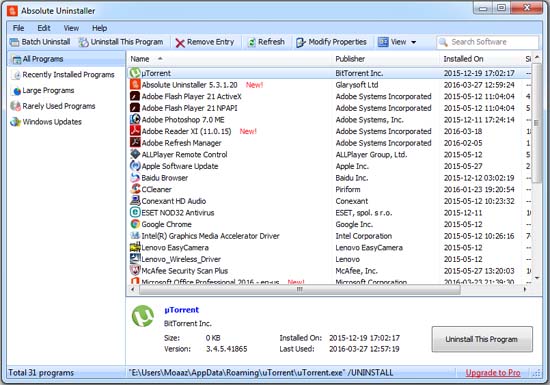Click the Glarysoft Ltd publisher cell

point(357,85)
